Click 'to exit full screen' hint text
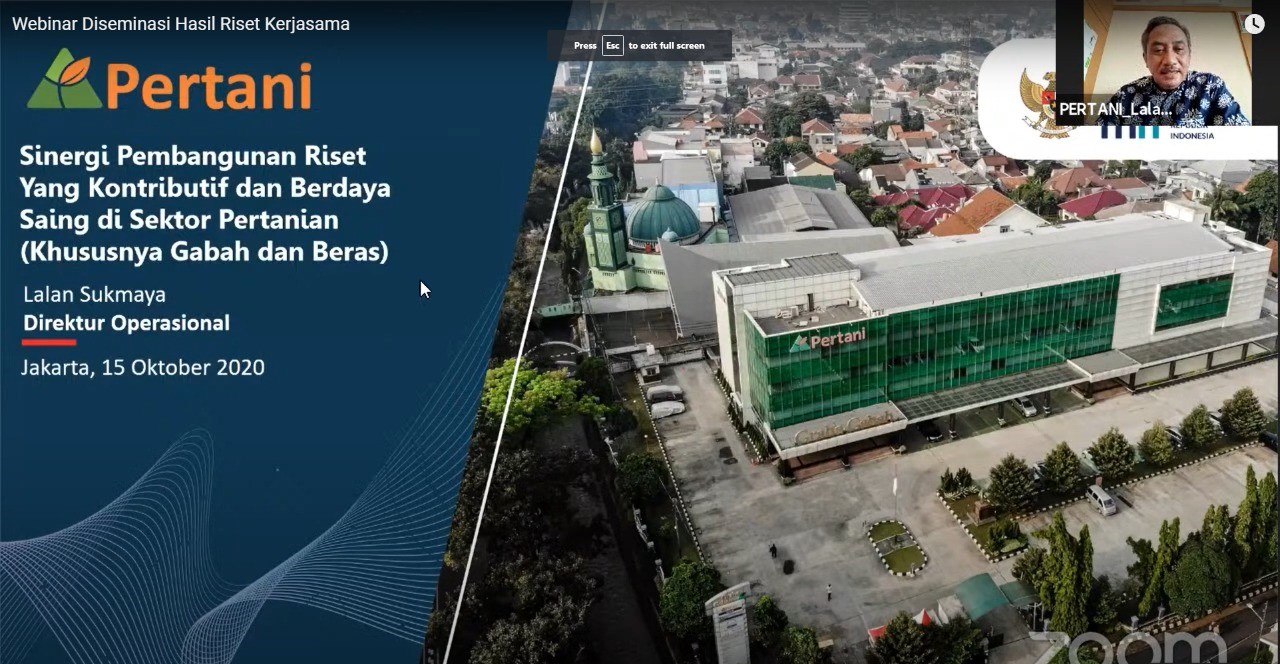Image resolution: width=1280 pixels, height=664 pixels. coord(666,45)
